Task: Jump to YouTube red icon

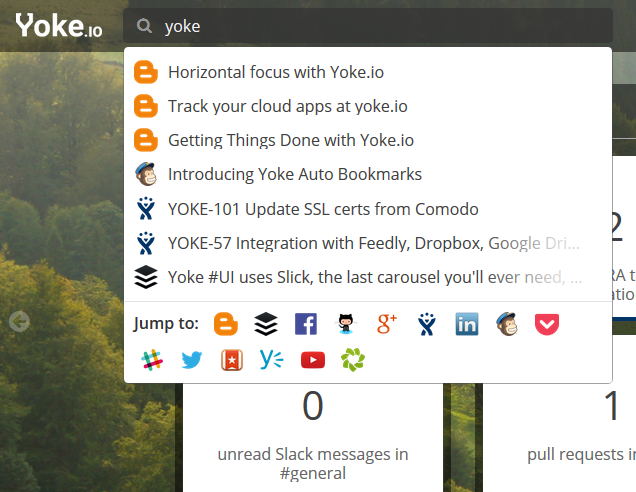Action: (312, 360)
